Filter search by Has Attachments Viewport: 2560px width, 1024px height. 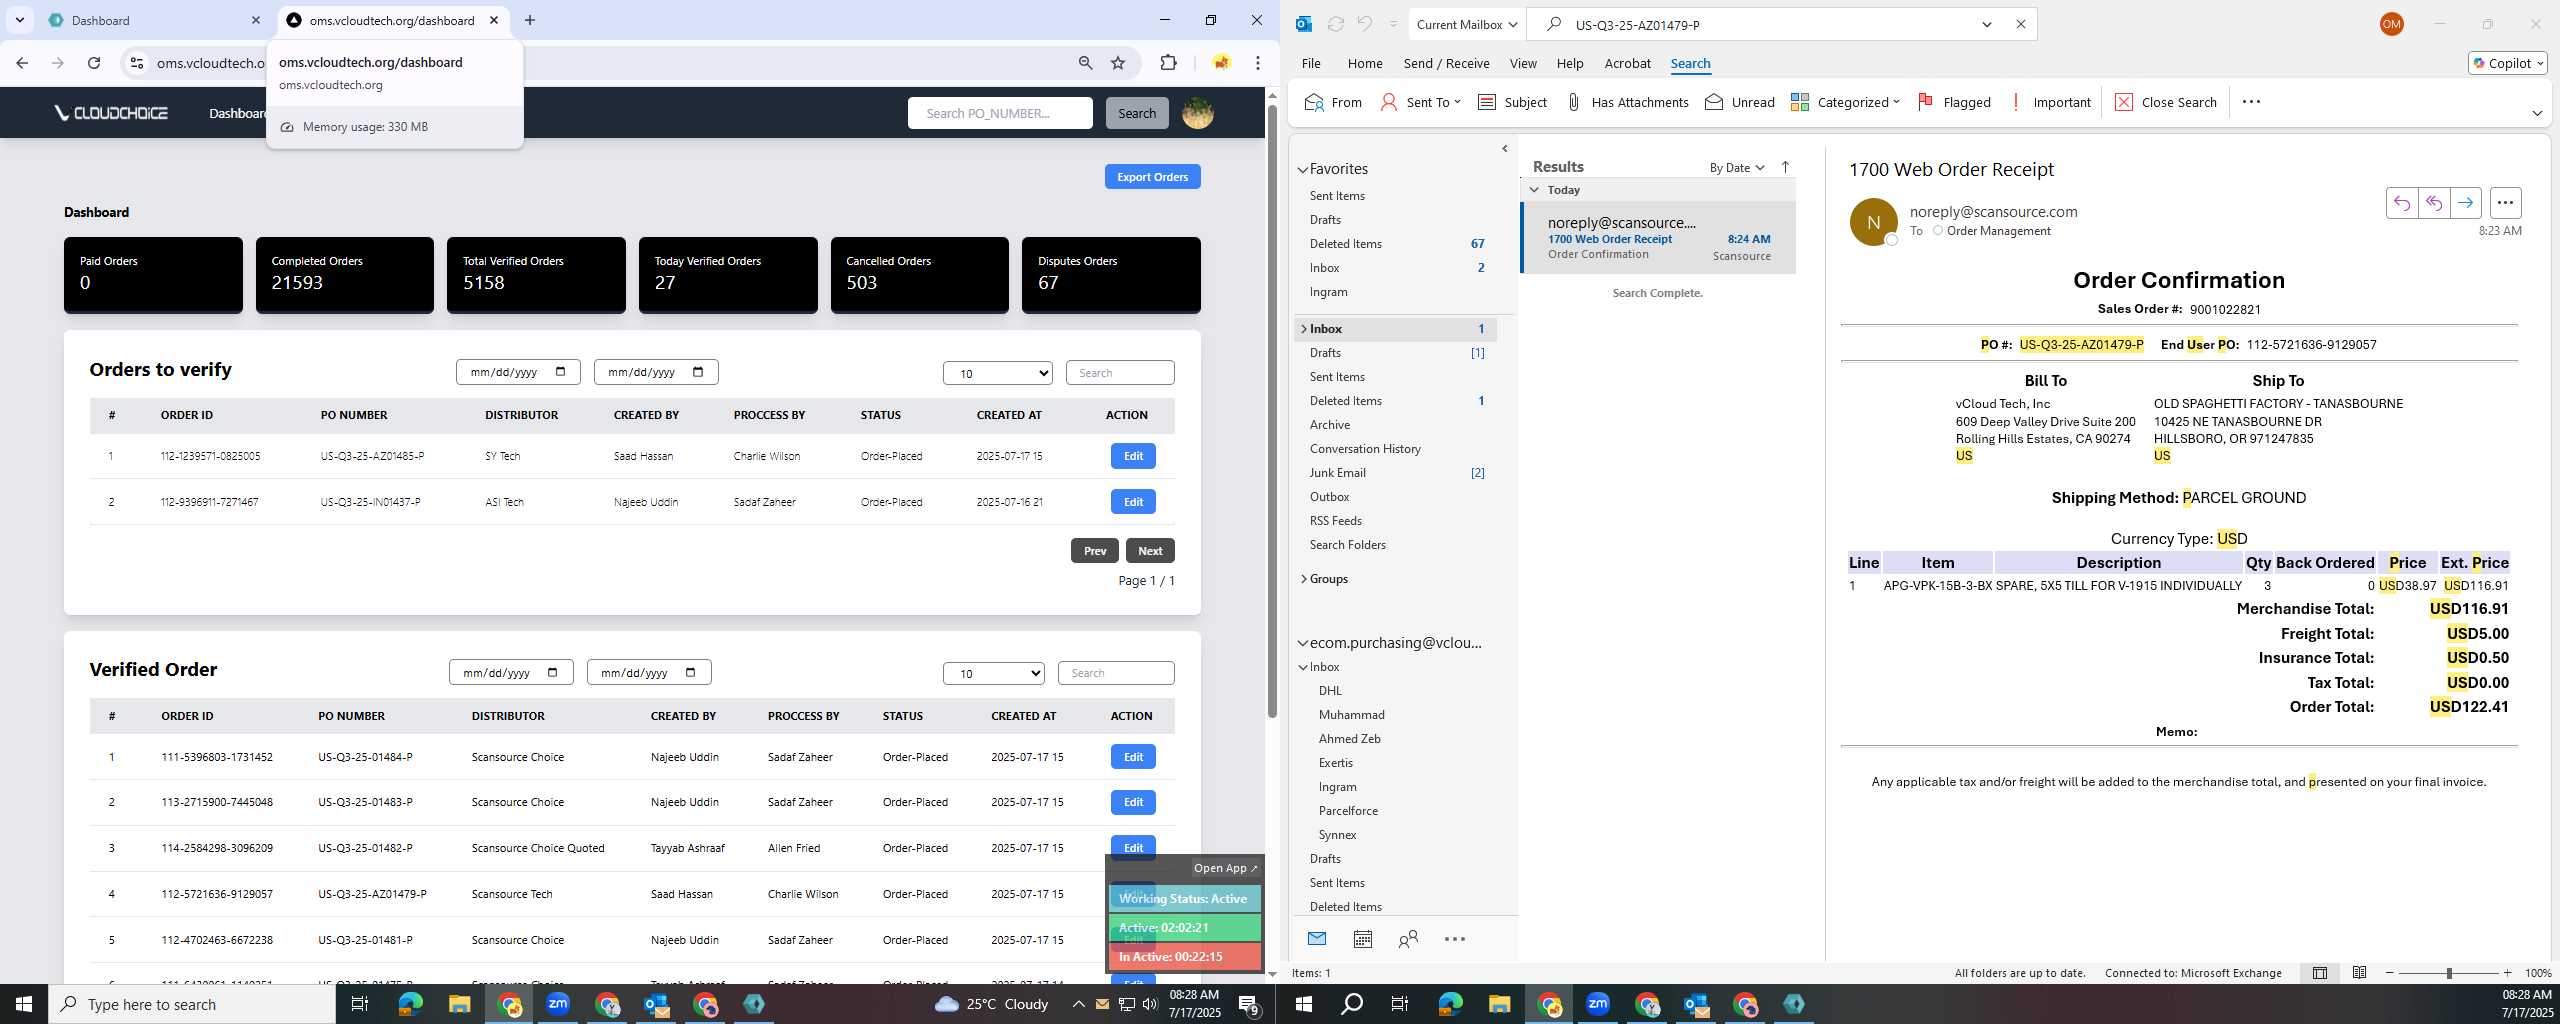tap(1626, 102)
